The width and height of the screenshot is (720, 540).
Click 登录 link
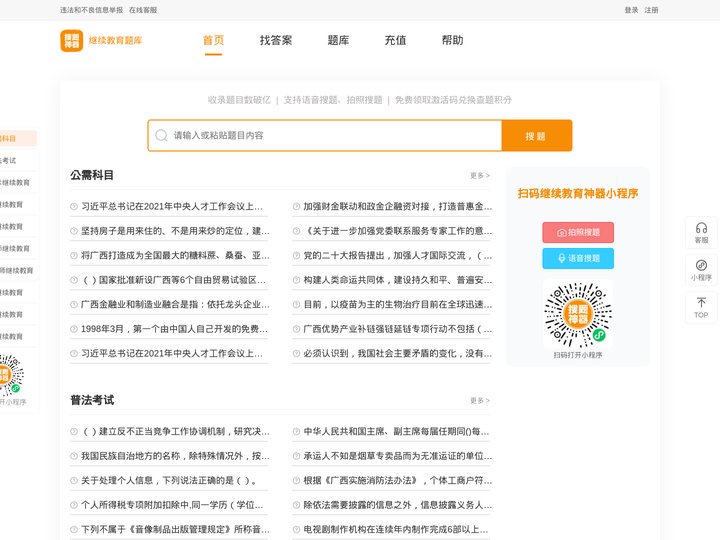pos(631,10)
